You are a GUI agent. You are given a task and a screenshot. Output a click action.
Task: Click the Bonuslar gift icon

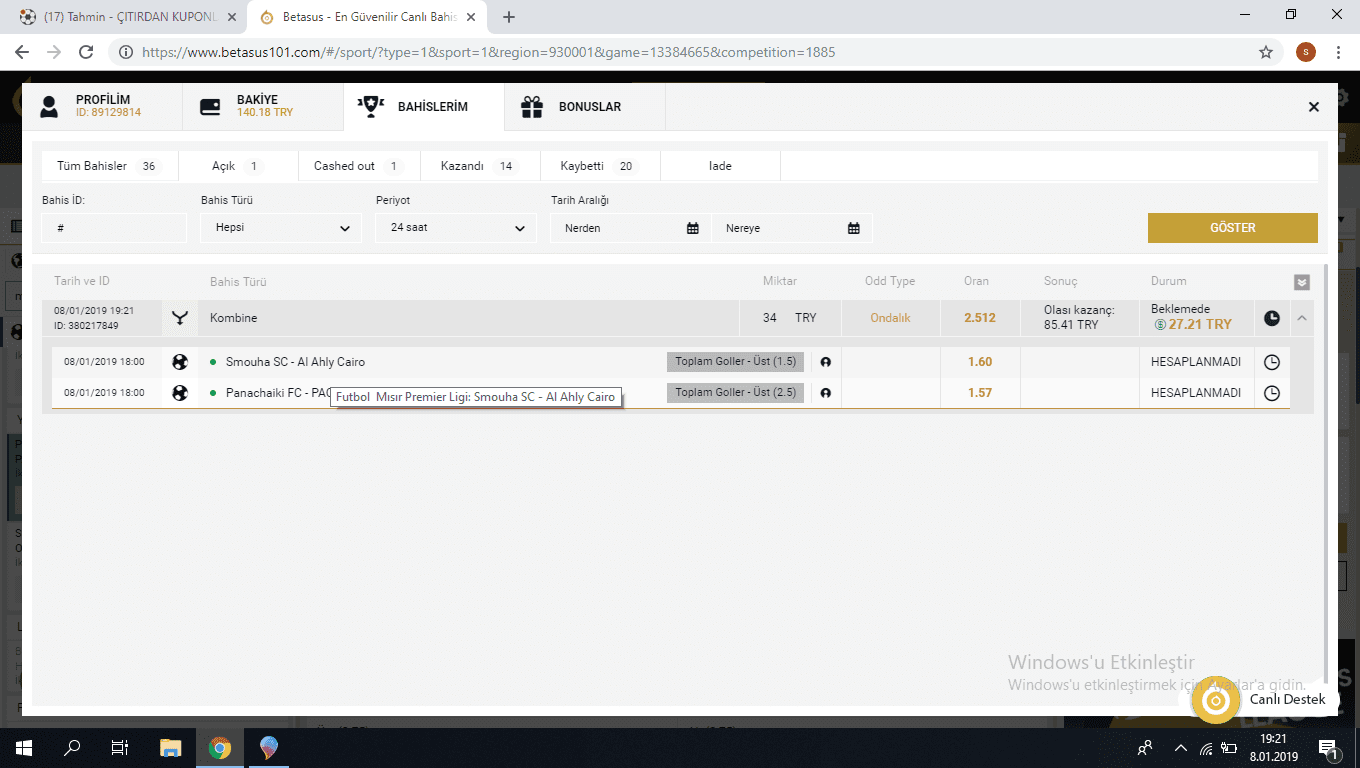[x=532, y=107]
